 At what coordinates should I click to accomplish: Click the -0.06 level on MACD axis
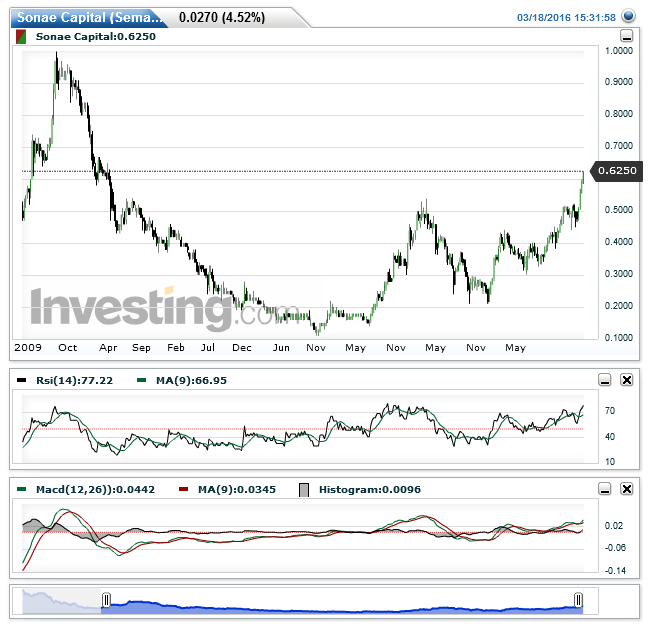(615, 547)
